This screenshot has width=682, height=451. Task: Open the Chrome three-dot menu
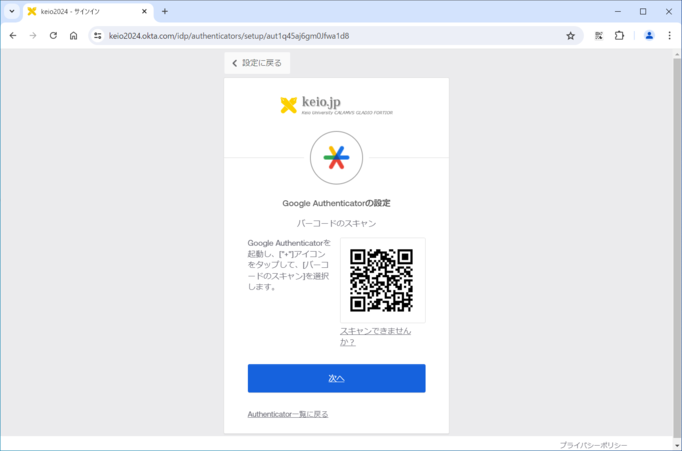click(670, 35)
